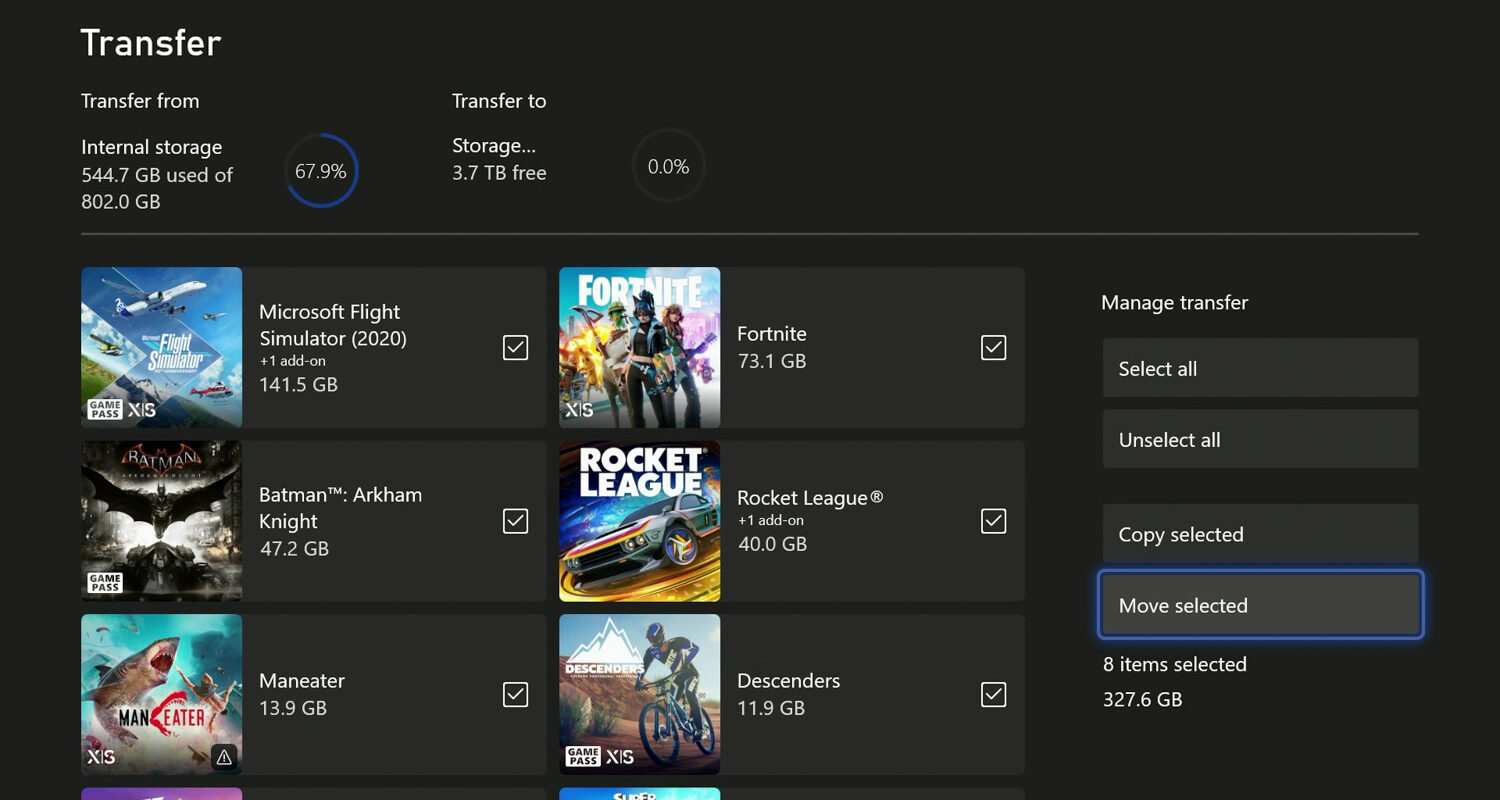Uncheck the Fortnite checkbox
This screenshot has width=1500, height=800.
993,347
